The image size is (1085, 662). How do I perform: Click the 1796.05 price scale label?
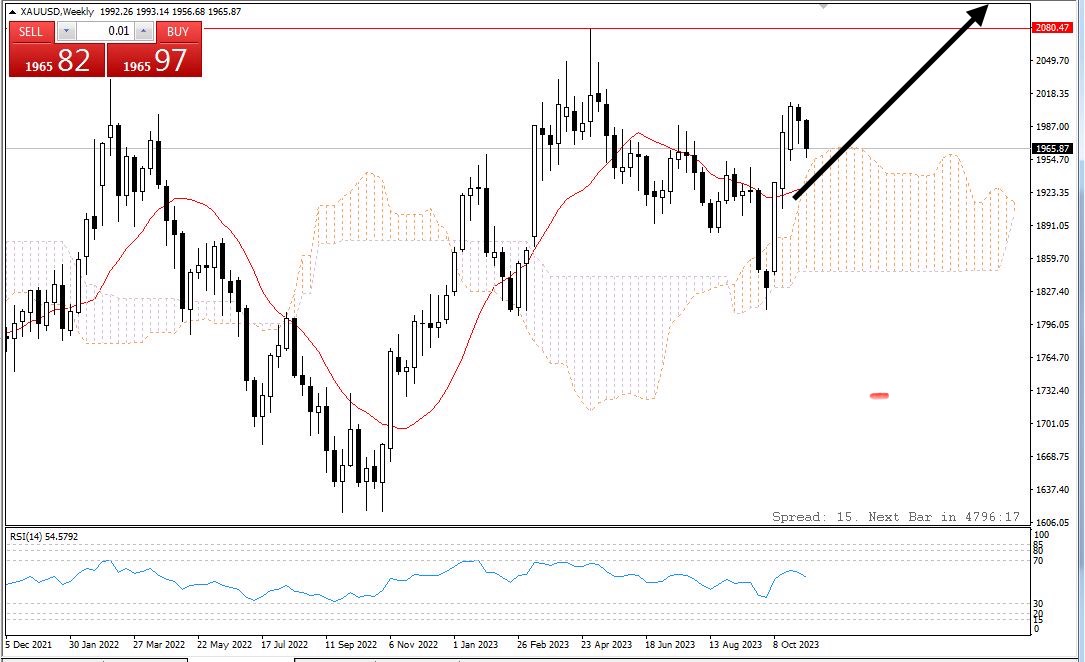pyautogui.click(x=1052, y=324)
